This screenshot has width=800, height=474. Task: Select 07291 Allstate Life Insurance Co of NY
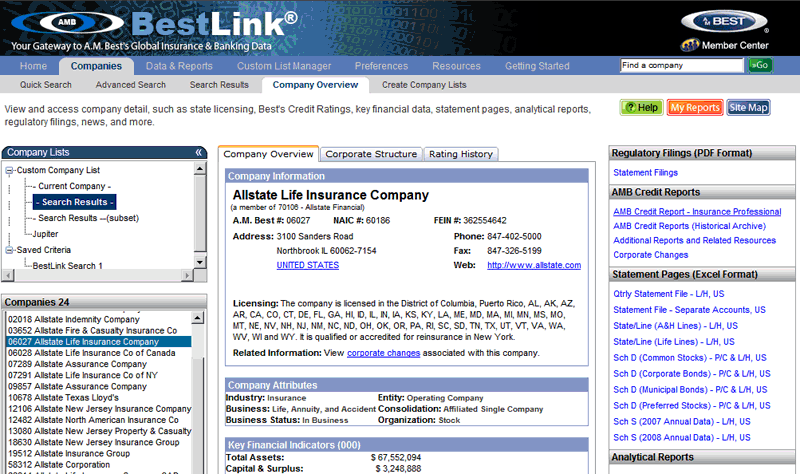click(83, 376)
